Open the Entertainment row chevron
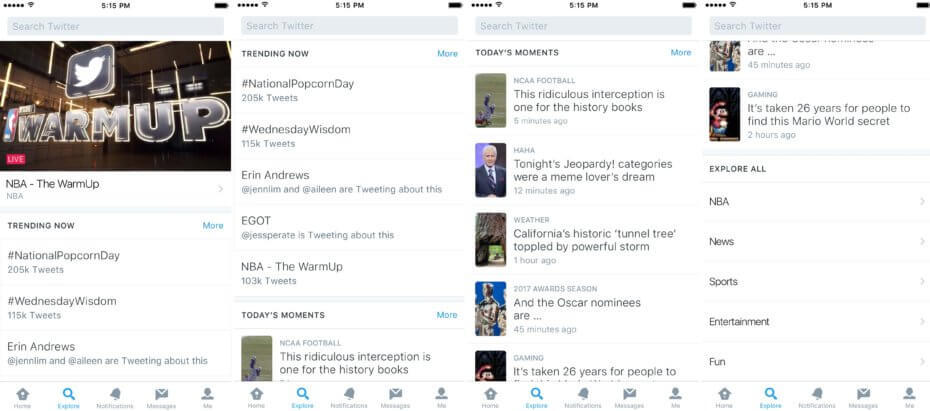Image resolution: width=930 pixels, height=411 pixels. click(921, 322)
